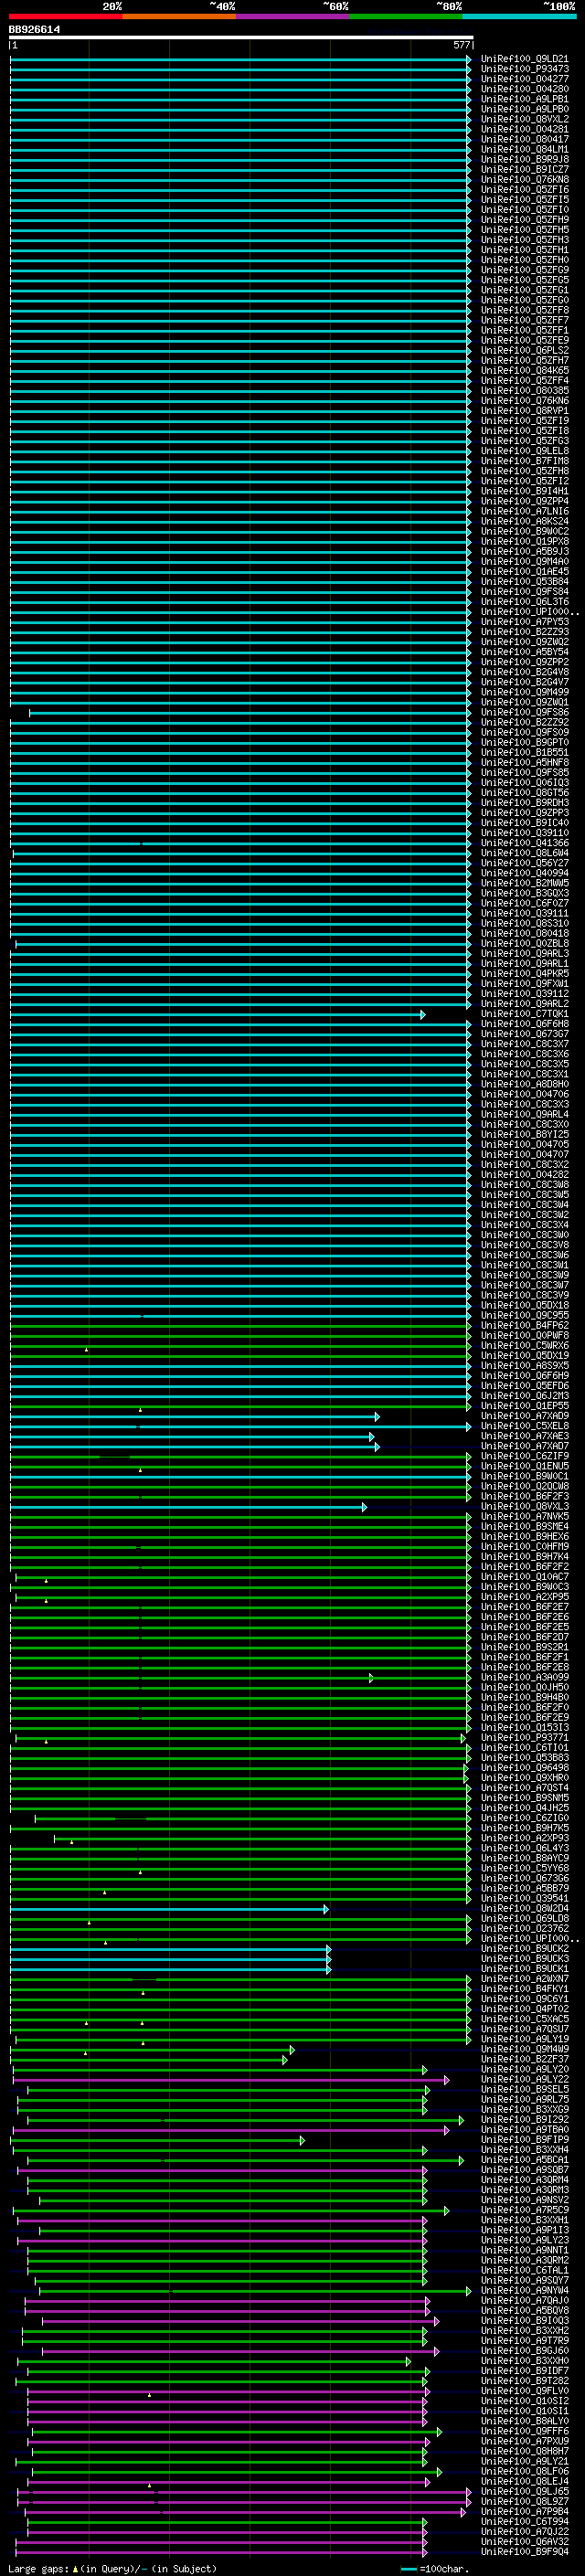
Task: Select hit label UniRef100_A9SQB7
Action: pos(525,2170)
